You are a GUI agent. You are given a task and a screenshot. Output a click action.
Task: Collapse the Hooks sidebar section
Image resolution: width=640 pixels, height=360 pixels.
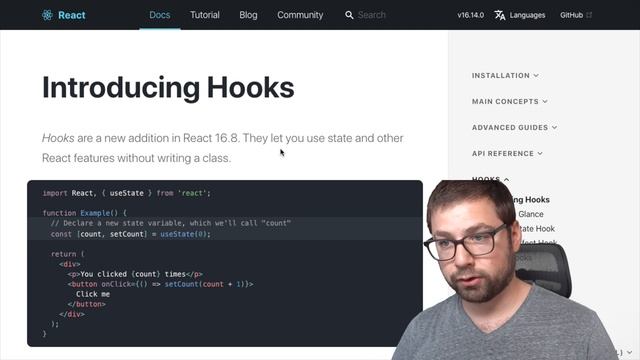point(491,179)
